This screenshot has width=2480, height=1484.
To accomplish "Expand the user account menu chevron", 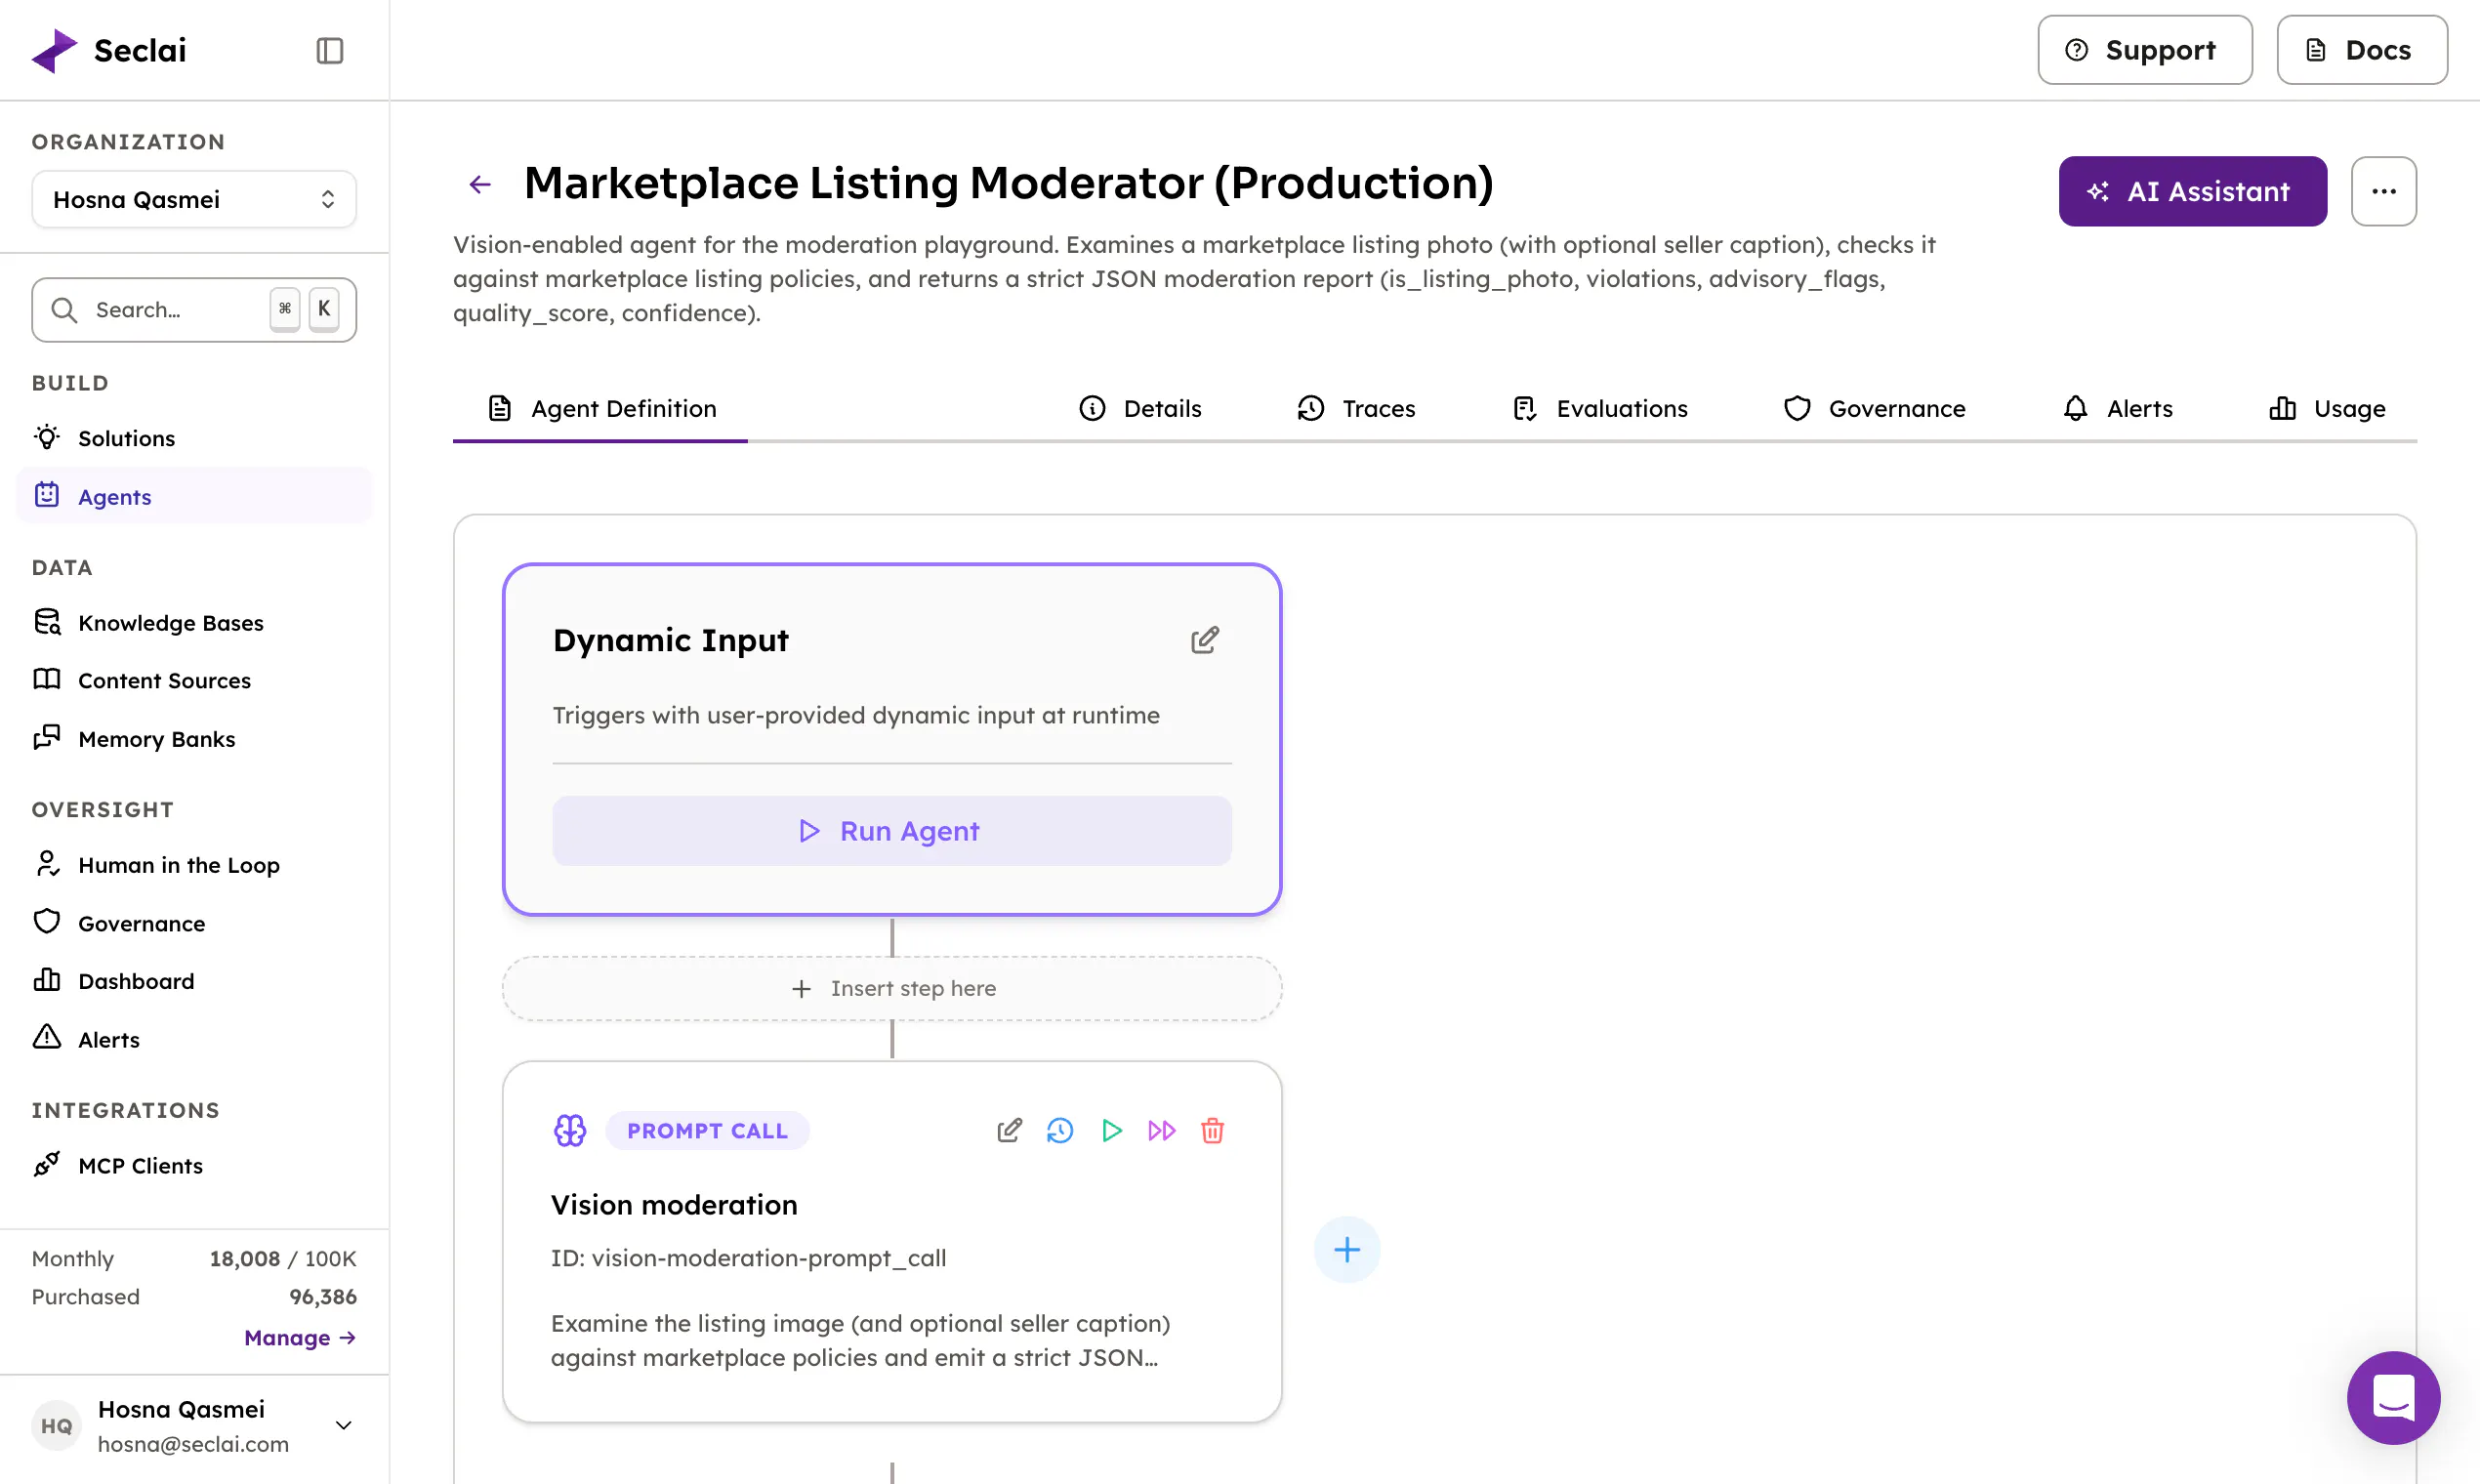I will coord(343,1425).
